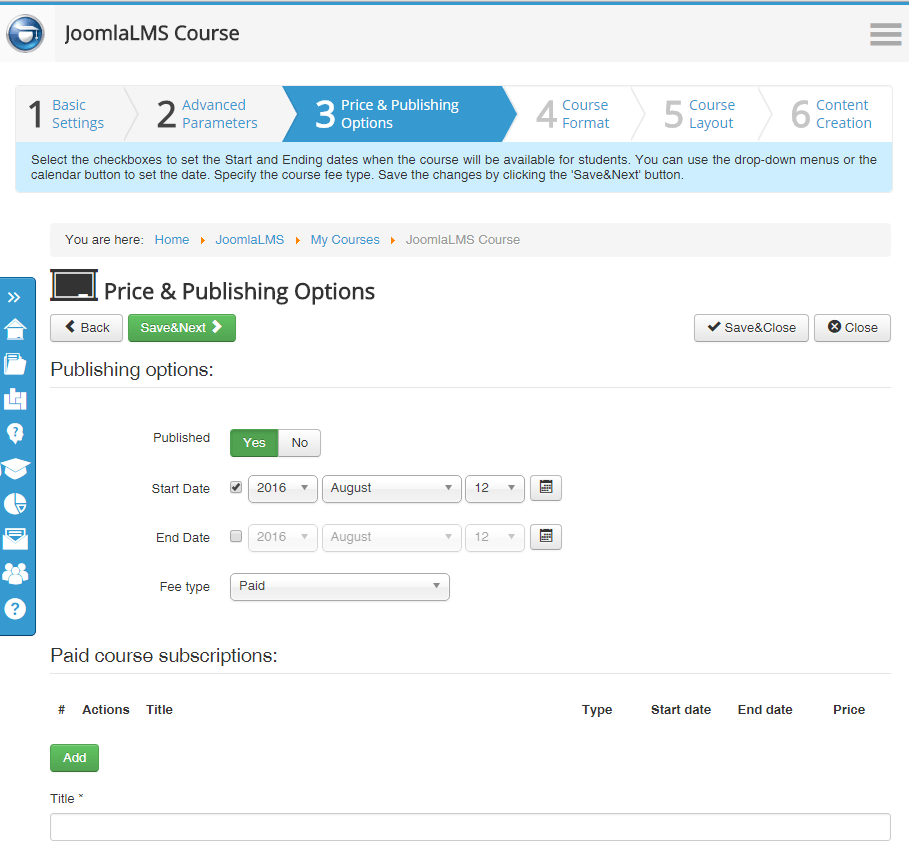Click the 'Published' field label
The height and width of the screenshot is (856, 909).
coord(181,438)
